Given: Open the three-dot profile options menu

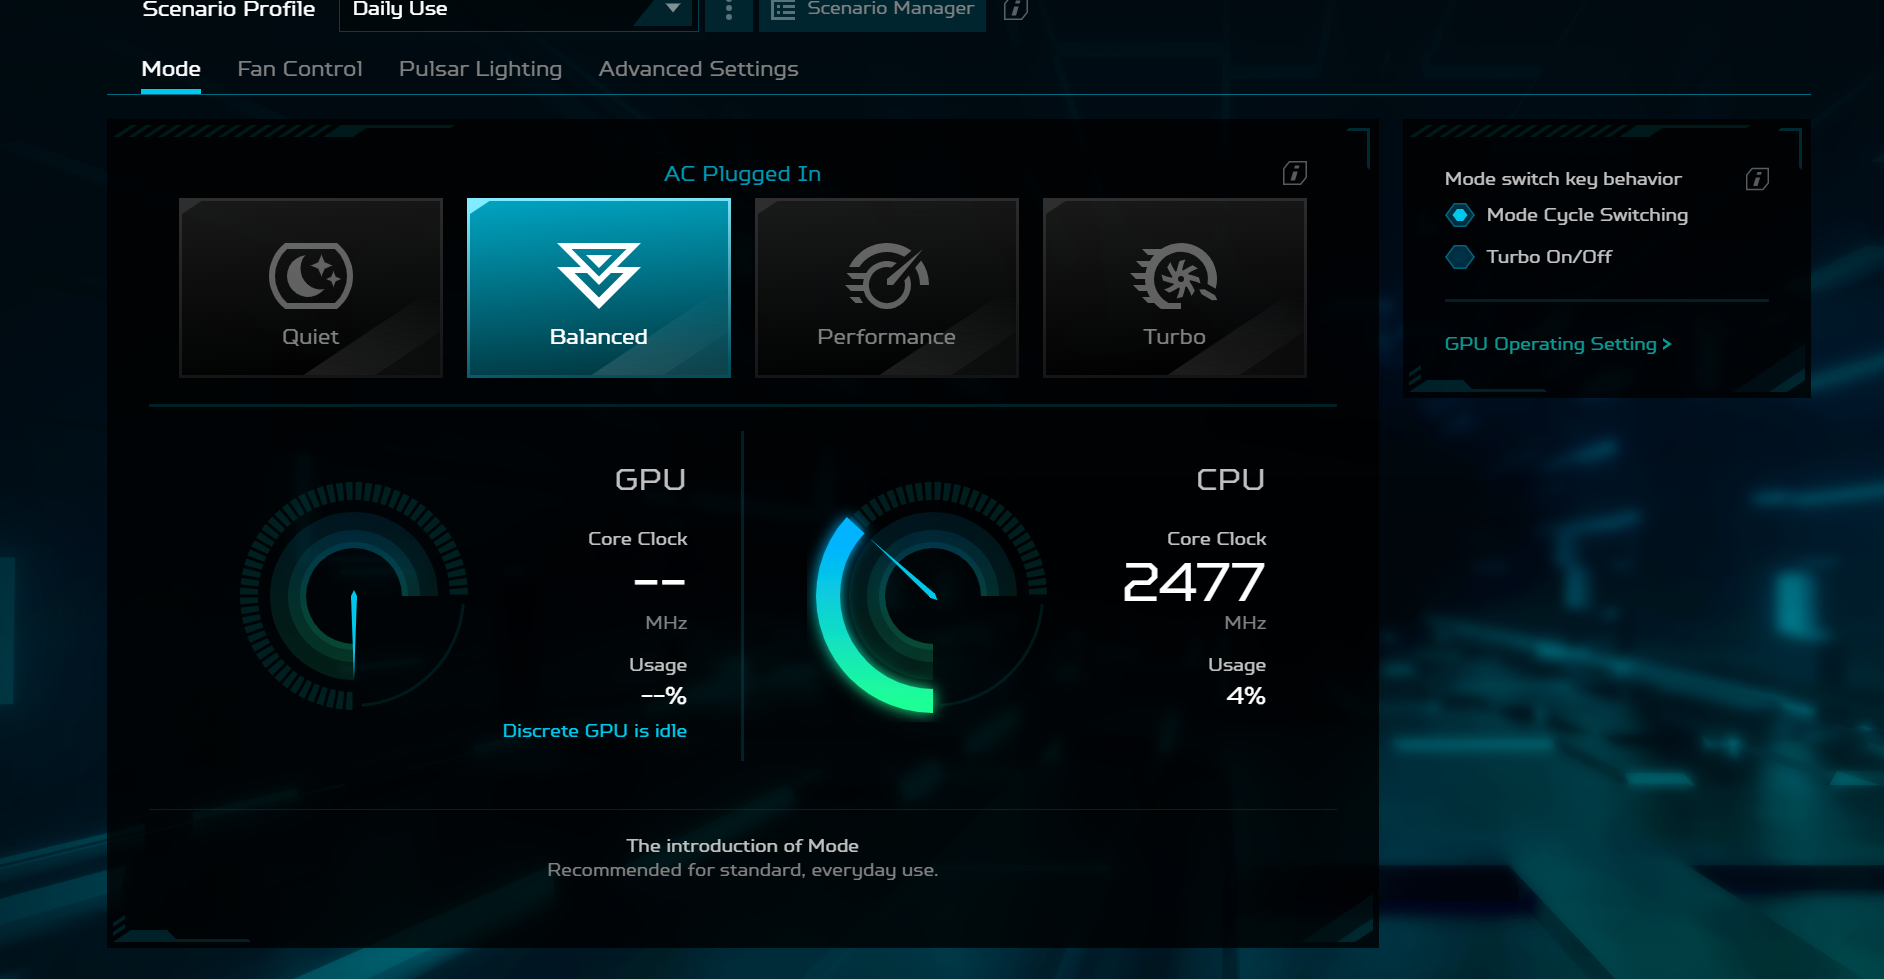Looking at the screenshot, I should (x=729, y=11).
